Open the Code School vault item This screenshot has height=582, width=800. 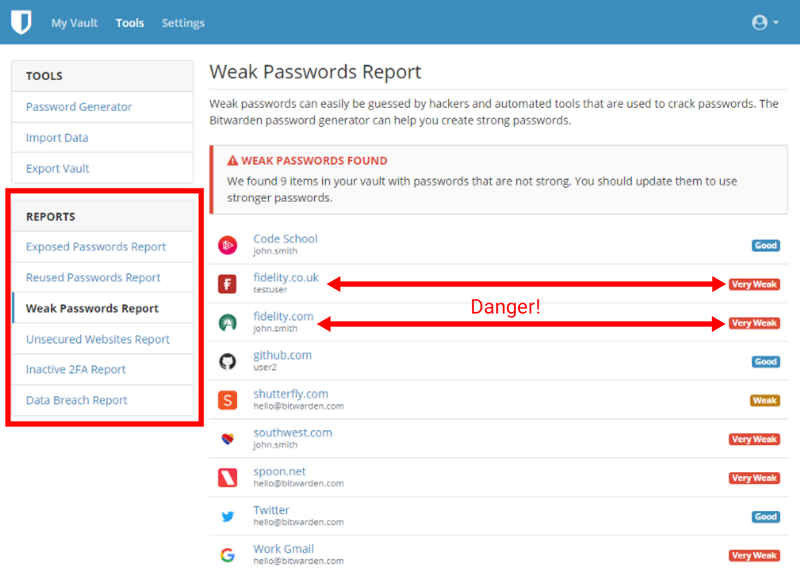tap(285, 239)
